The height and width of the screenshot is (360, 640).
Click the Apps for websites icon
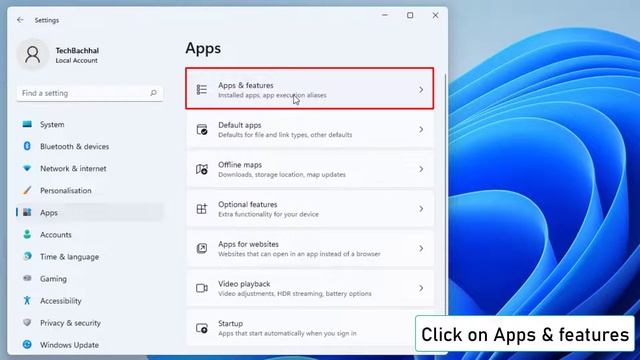pyautogui.click(x=202, y=248)
